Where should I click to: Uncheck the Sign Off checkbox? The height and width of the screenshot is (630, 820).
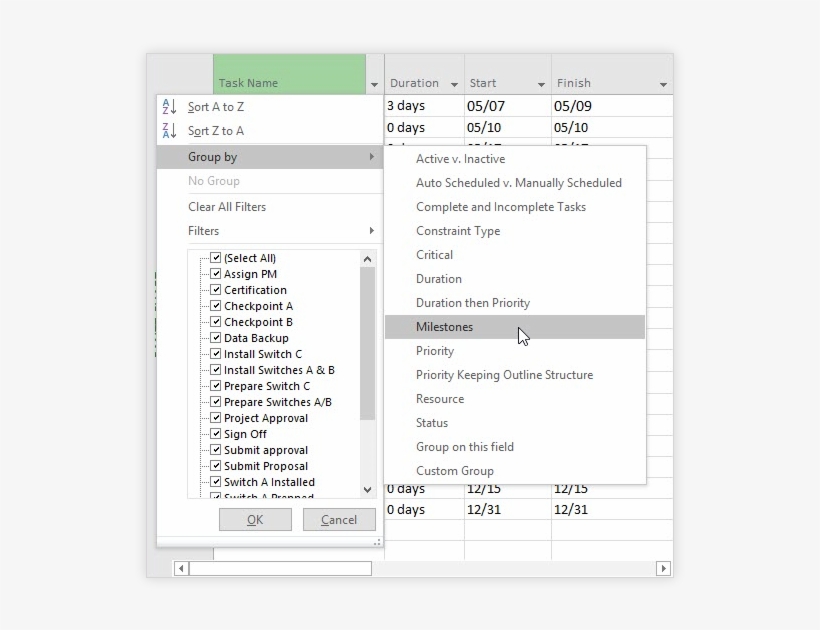pyautogui.click(x=215, y=433)
